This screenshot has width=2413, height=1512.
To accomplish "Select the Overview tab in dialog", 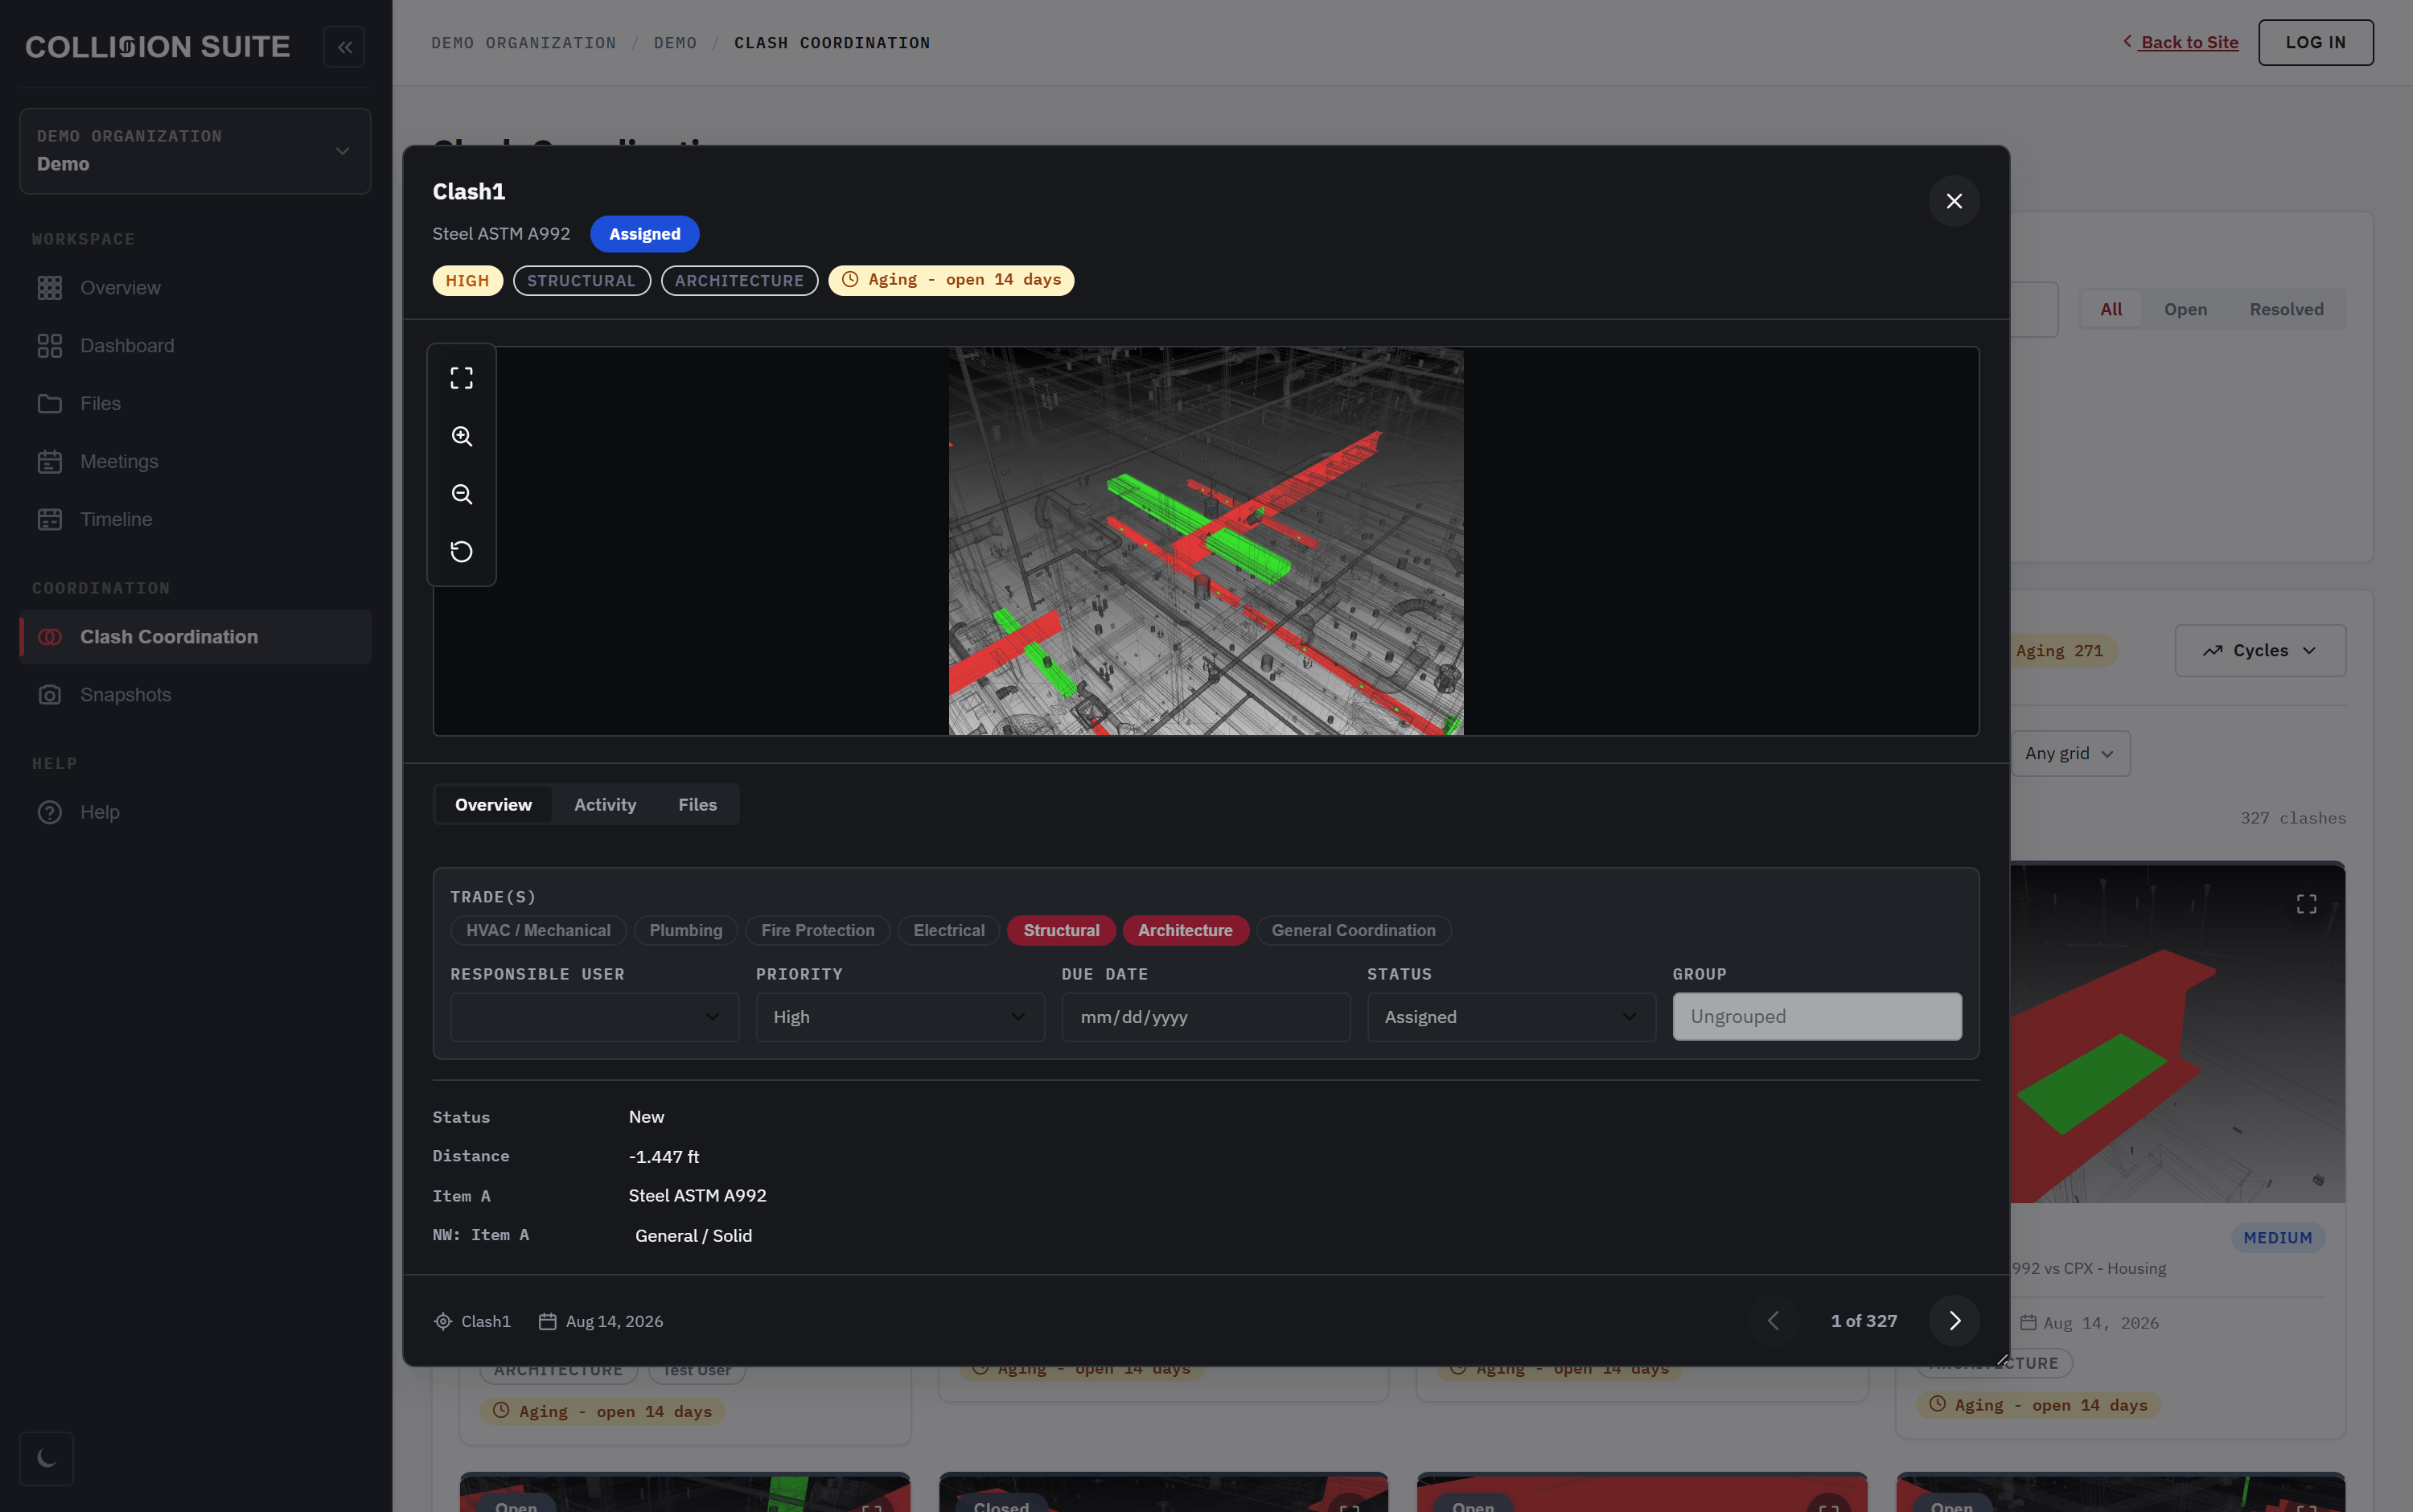I will 493,805.
